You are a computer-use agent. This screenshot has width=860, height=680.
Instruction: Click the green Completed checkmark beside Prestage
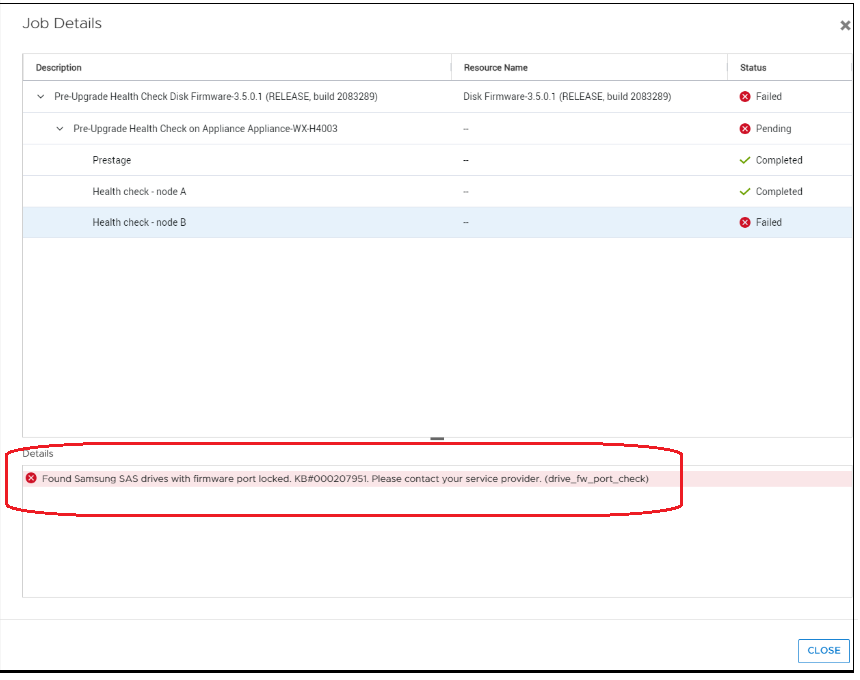743,160
